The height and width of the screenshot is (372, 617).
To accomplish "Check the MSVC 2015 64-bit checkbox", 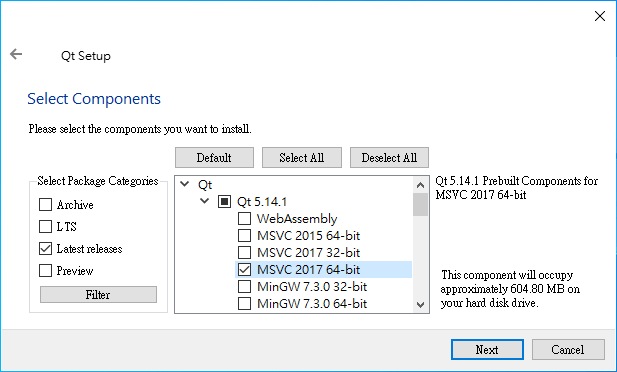I will tap(244, 235).
